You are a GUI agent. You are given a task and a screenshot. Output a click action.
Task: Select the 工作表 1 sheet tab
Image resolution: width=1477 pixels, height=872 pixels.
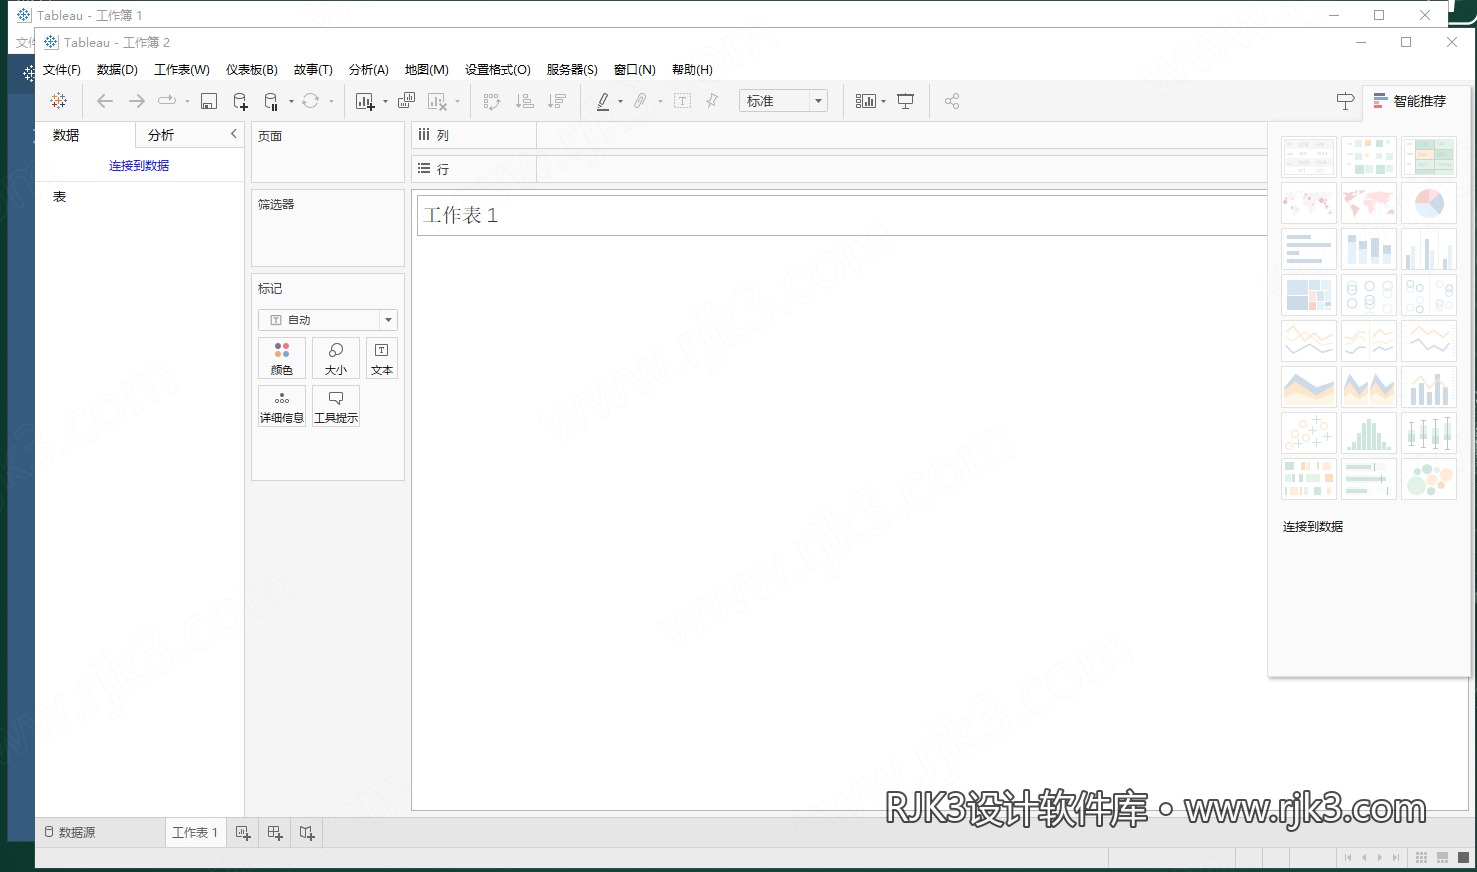click(x=195, y=833)
